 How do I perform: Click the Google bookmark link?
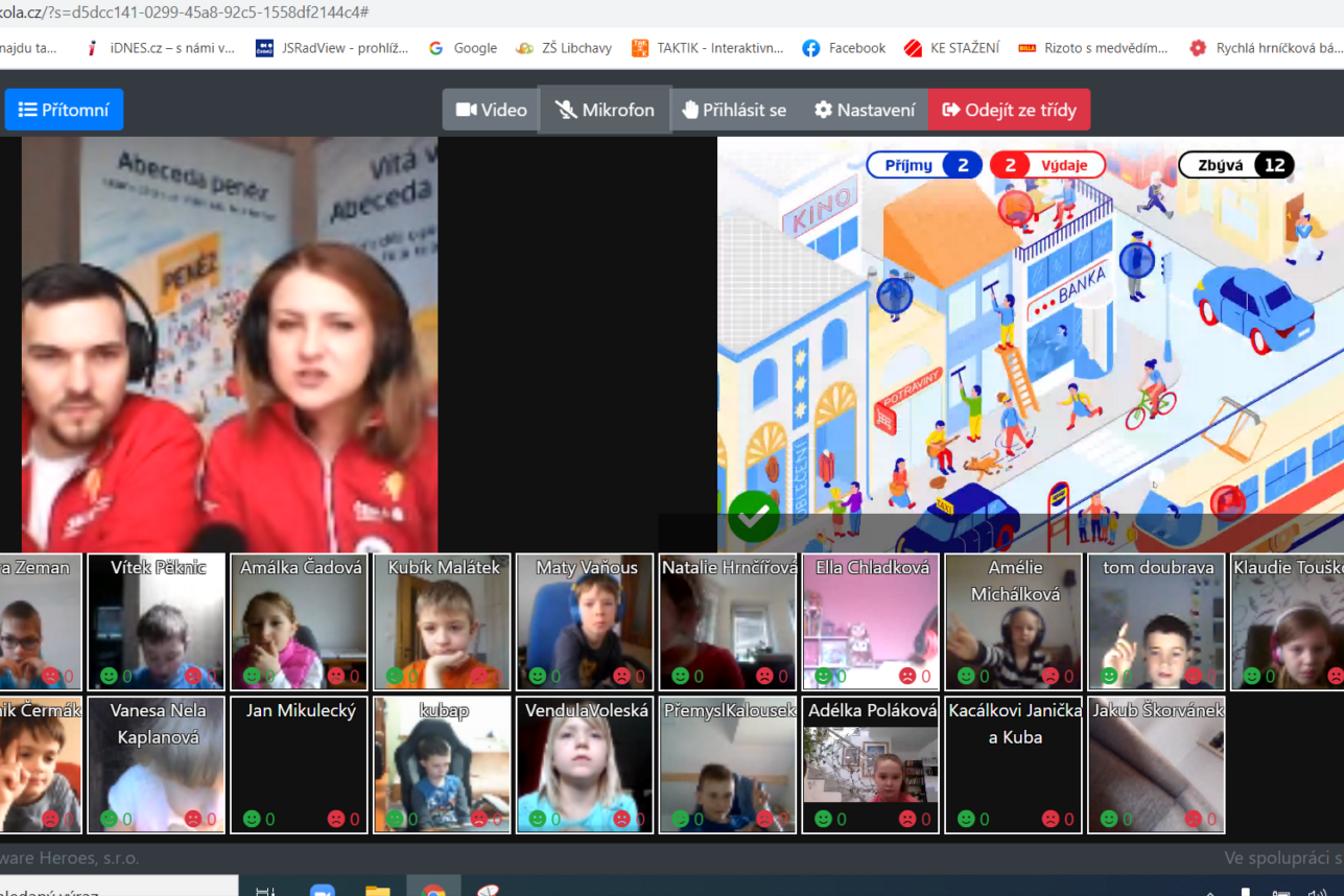click(463, 47)
